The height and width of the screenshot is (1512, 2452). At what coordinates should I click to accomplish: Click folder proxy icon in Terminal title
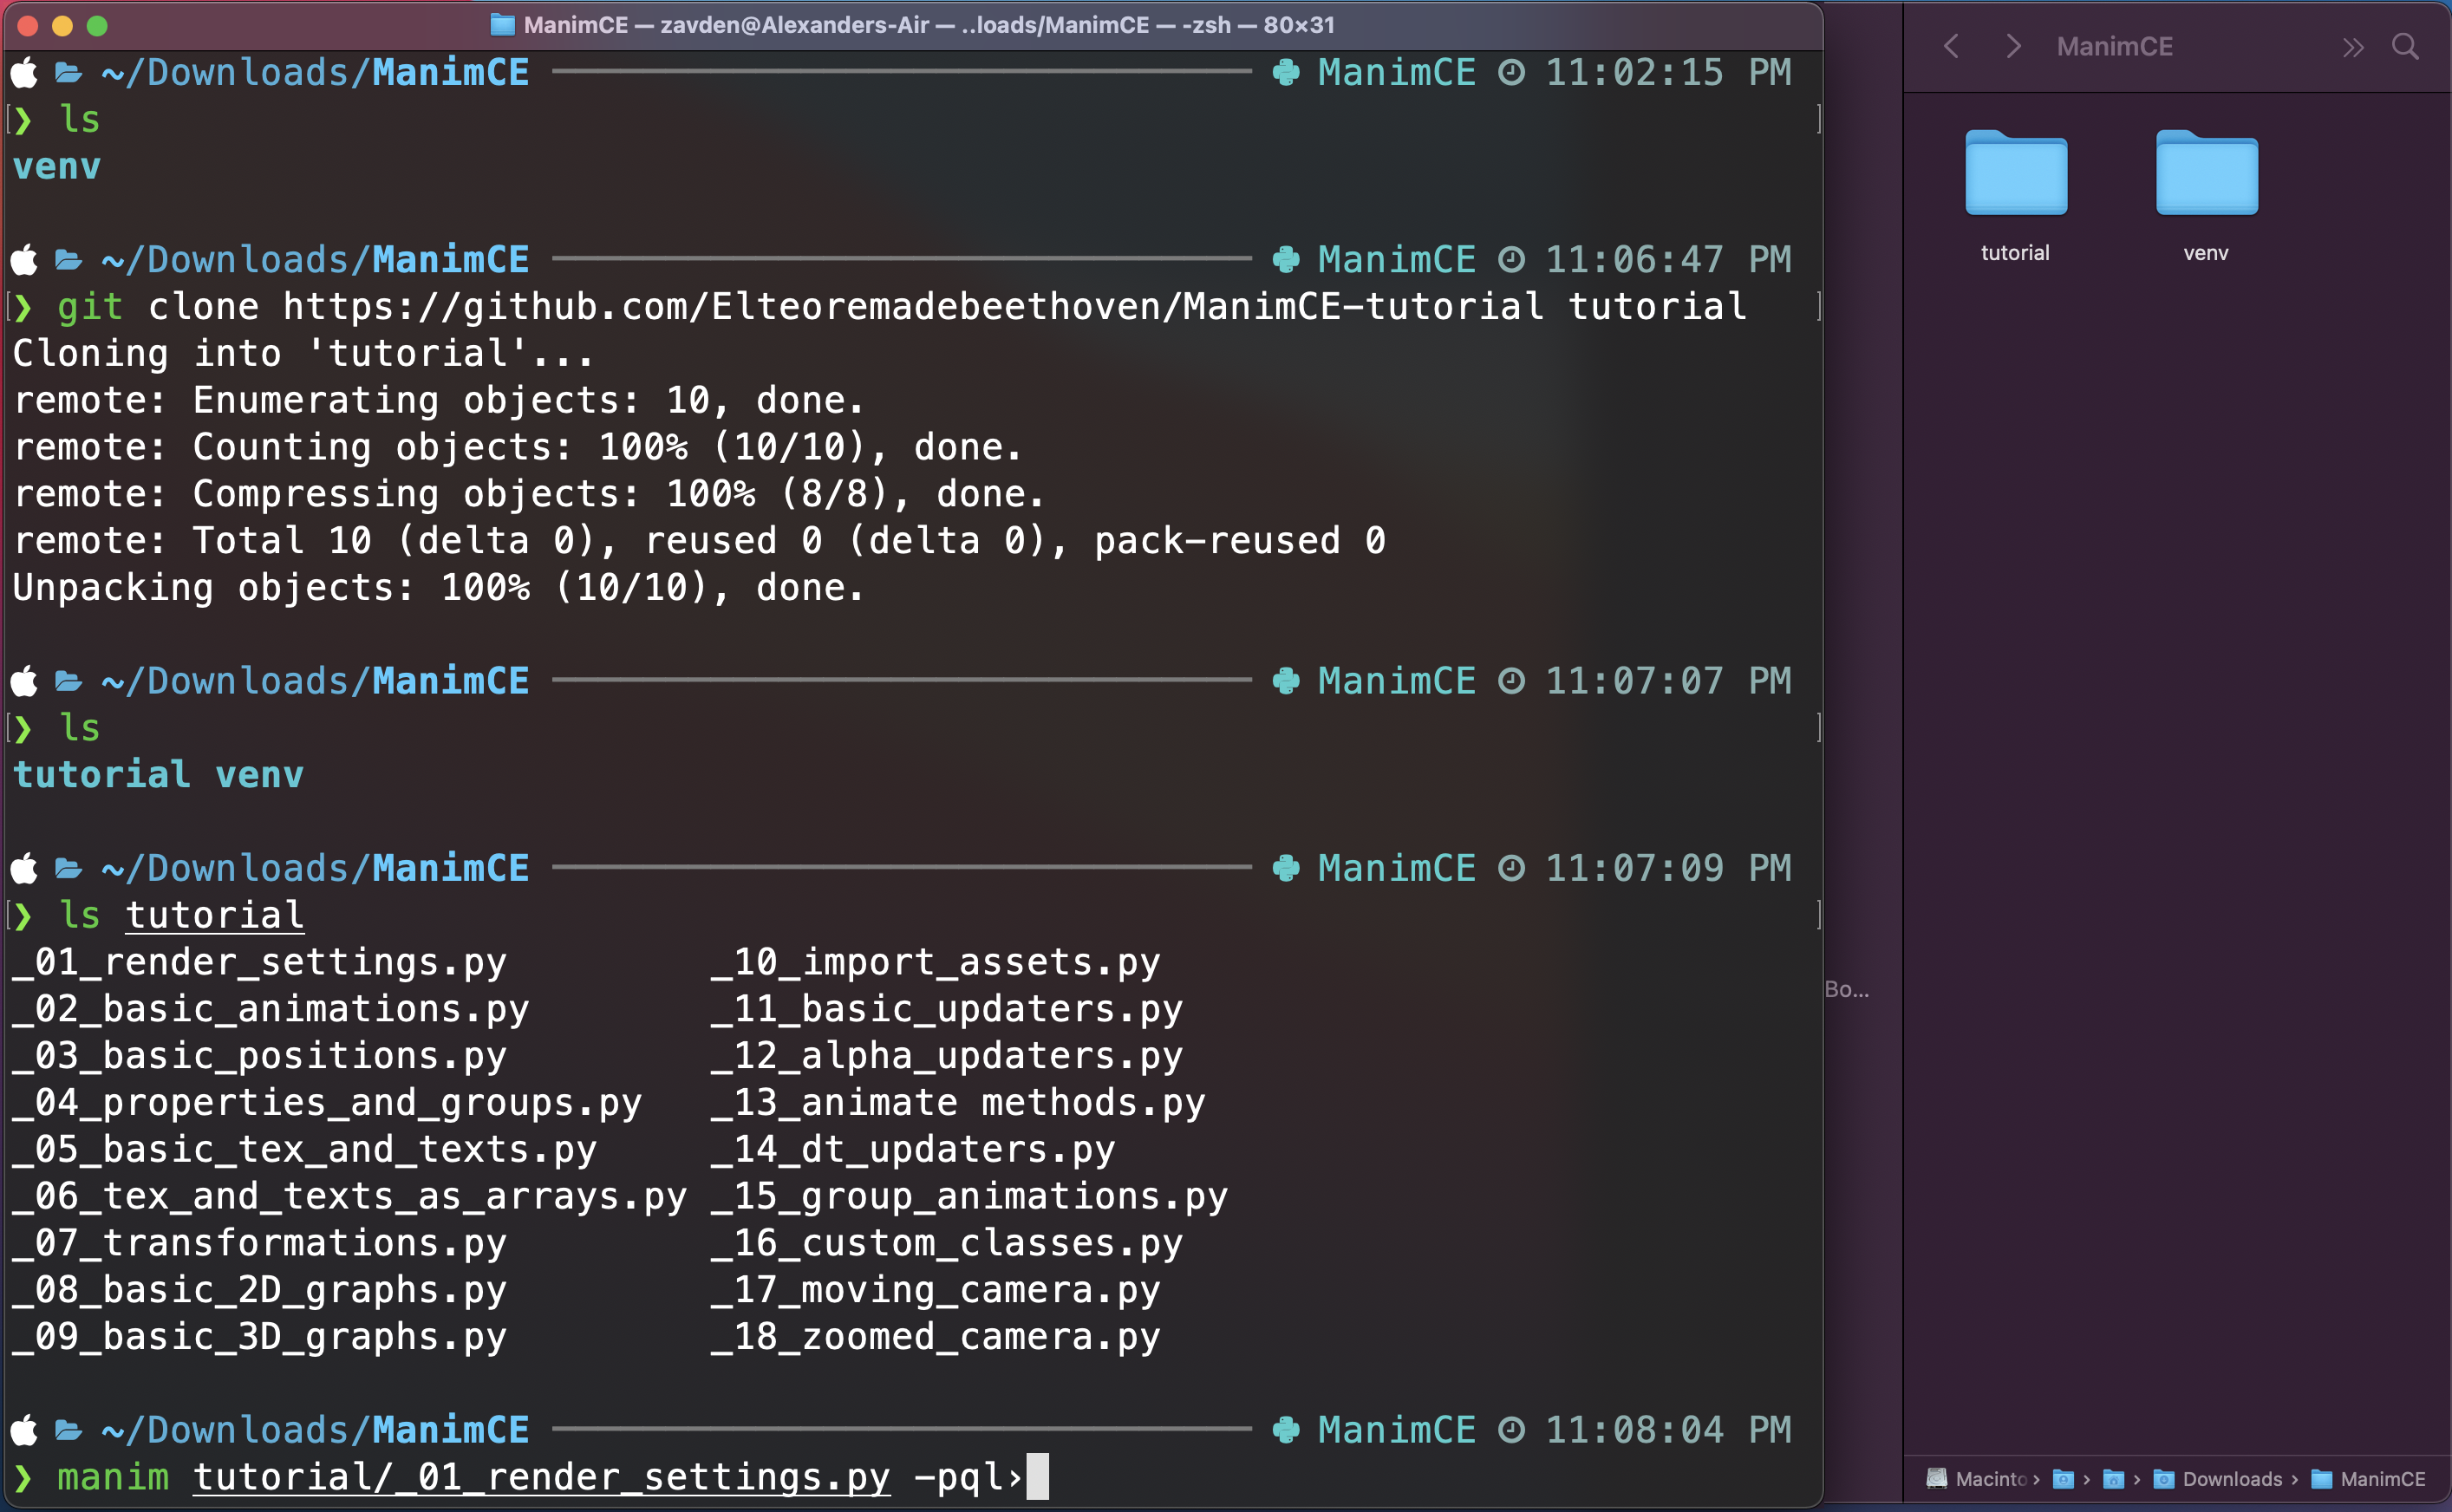coord(502,25)
